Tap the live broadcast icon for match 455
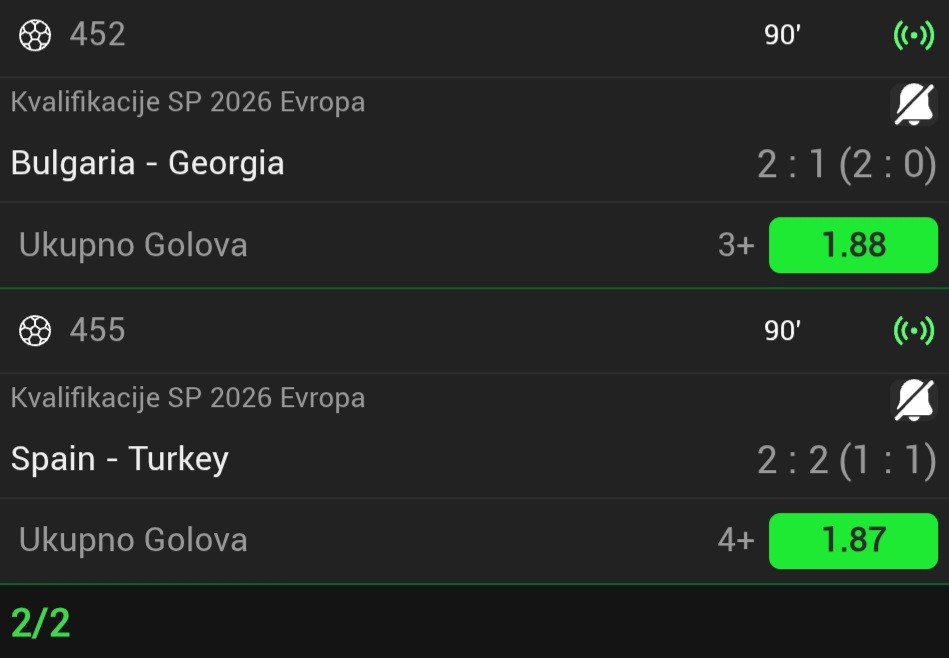Image resolution: width=949 pixels, height=658 pixels. (913, 330)
